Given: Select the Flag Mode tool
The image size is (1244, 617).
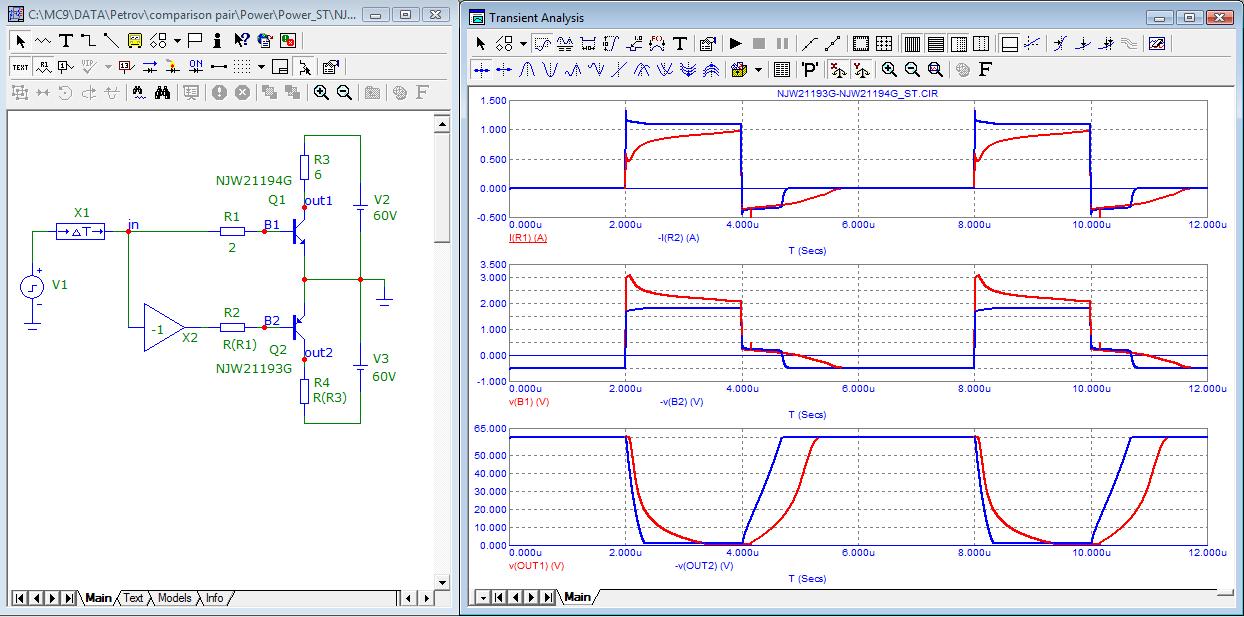Looking at the screenshot, I should 195,41.
